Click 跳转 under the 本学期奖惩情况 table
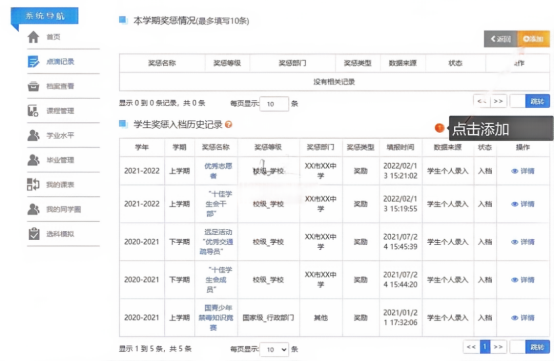This screenshot has width=554, height=361. 537,101
